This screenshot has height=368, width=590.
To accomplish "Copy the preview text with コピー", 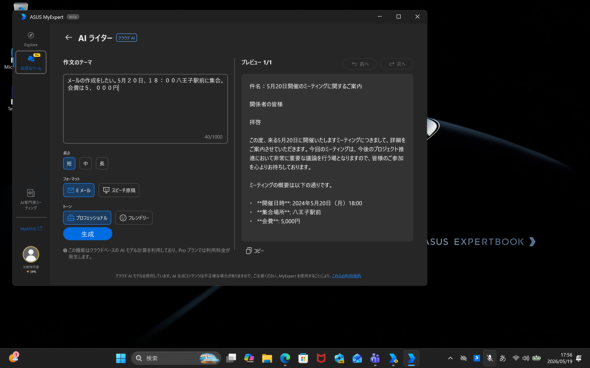I will (255, 251).
